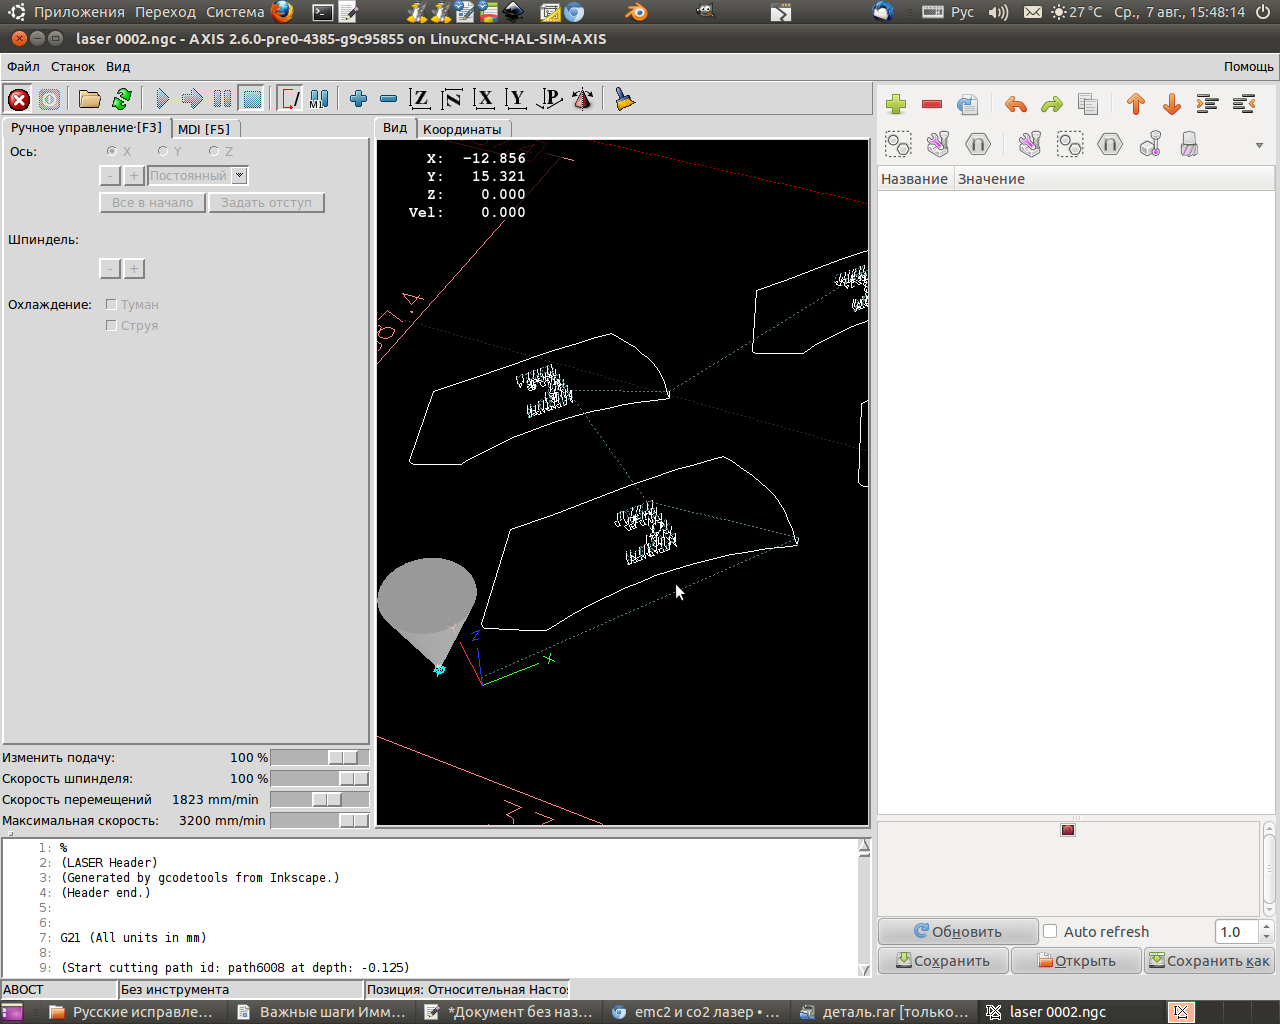The height and width of the screenshot is (1024, 1280).
Task: Expand the right toolbar overflow arrow
Action: 1259,146
